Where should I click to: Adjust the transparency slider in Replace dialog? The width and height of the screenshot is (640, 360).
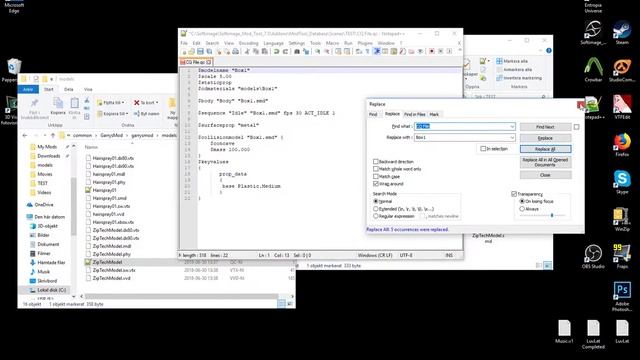coord(552,215)
